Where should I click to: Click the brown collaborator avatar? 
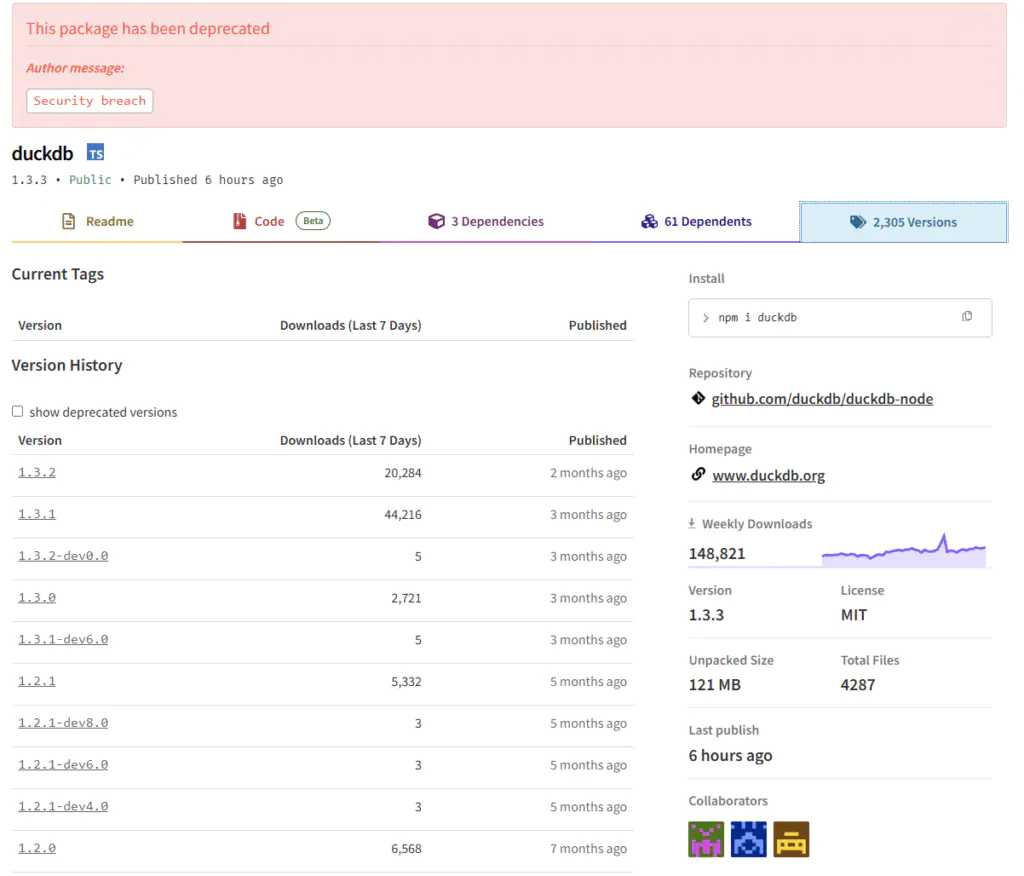coord(791,839)
